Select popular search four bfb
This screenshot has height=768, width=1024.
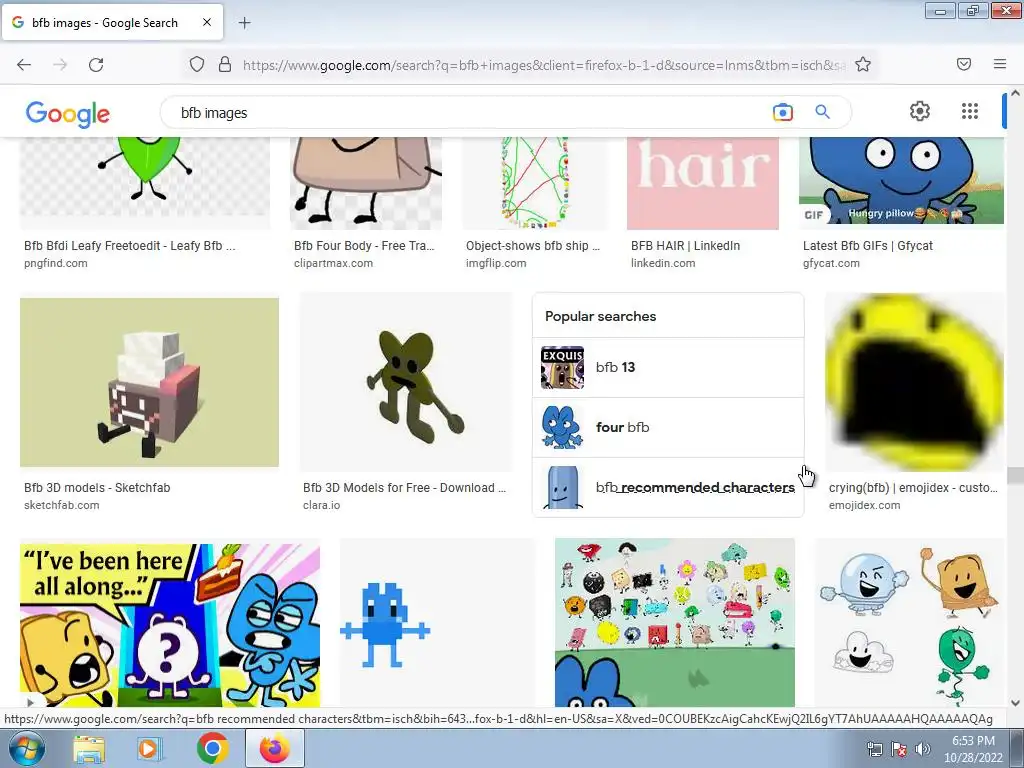[x=668, y=427]
